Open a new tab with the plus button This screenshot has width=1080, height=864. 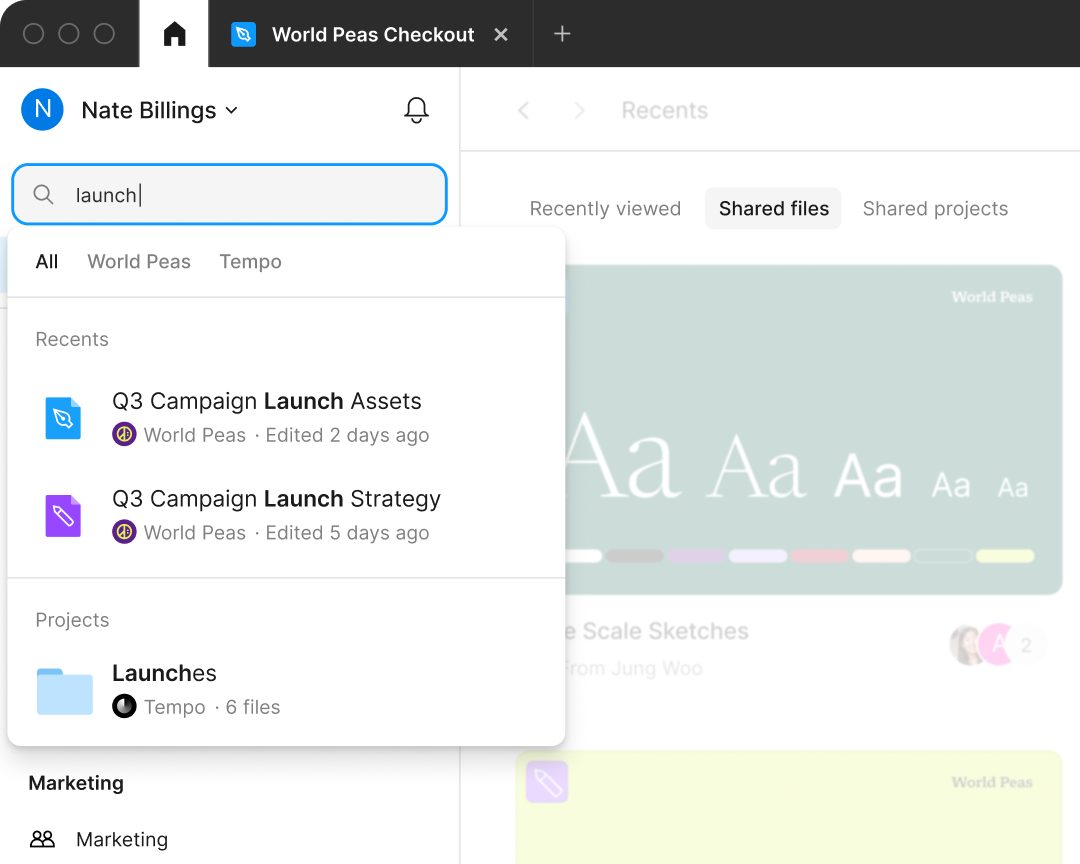click(562, 33)
